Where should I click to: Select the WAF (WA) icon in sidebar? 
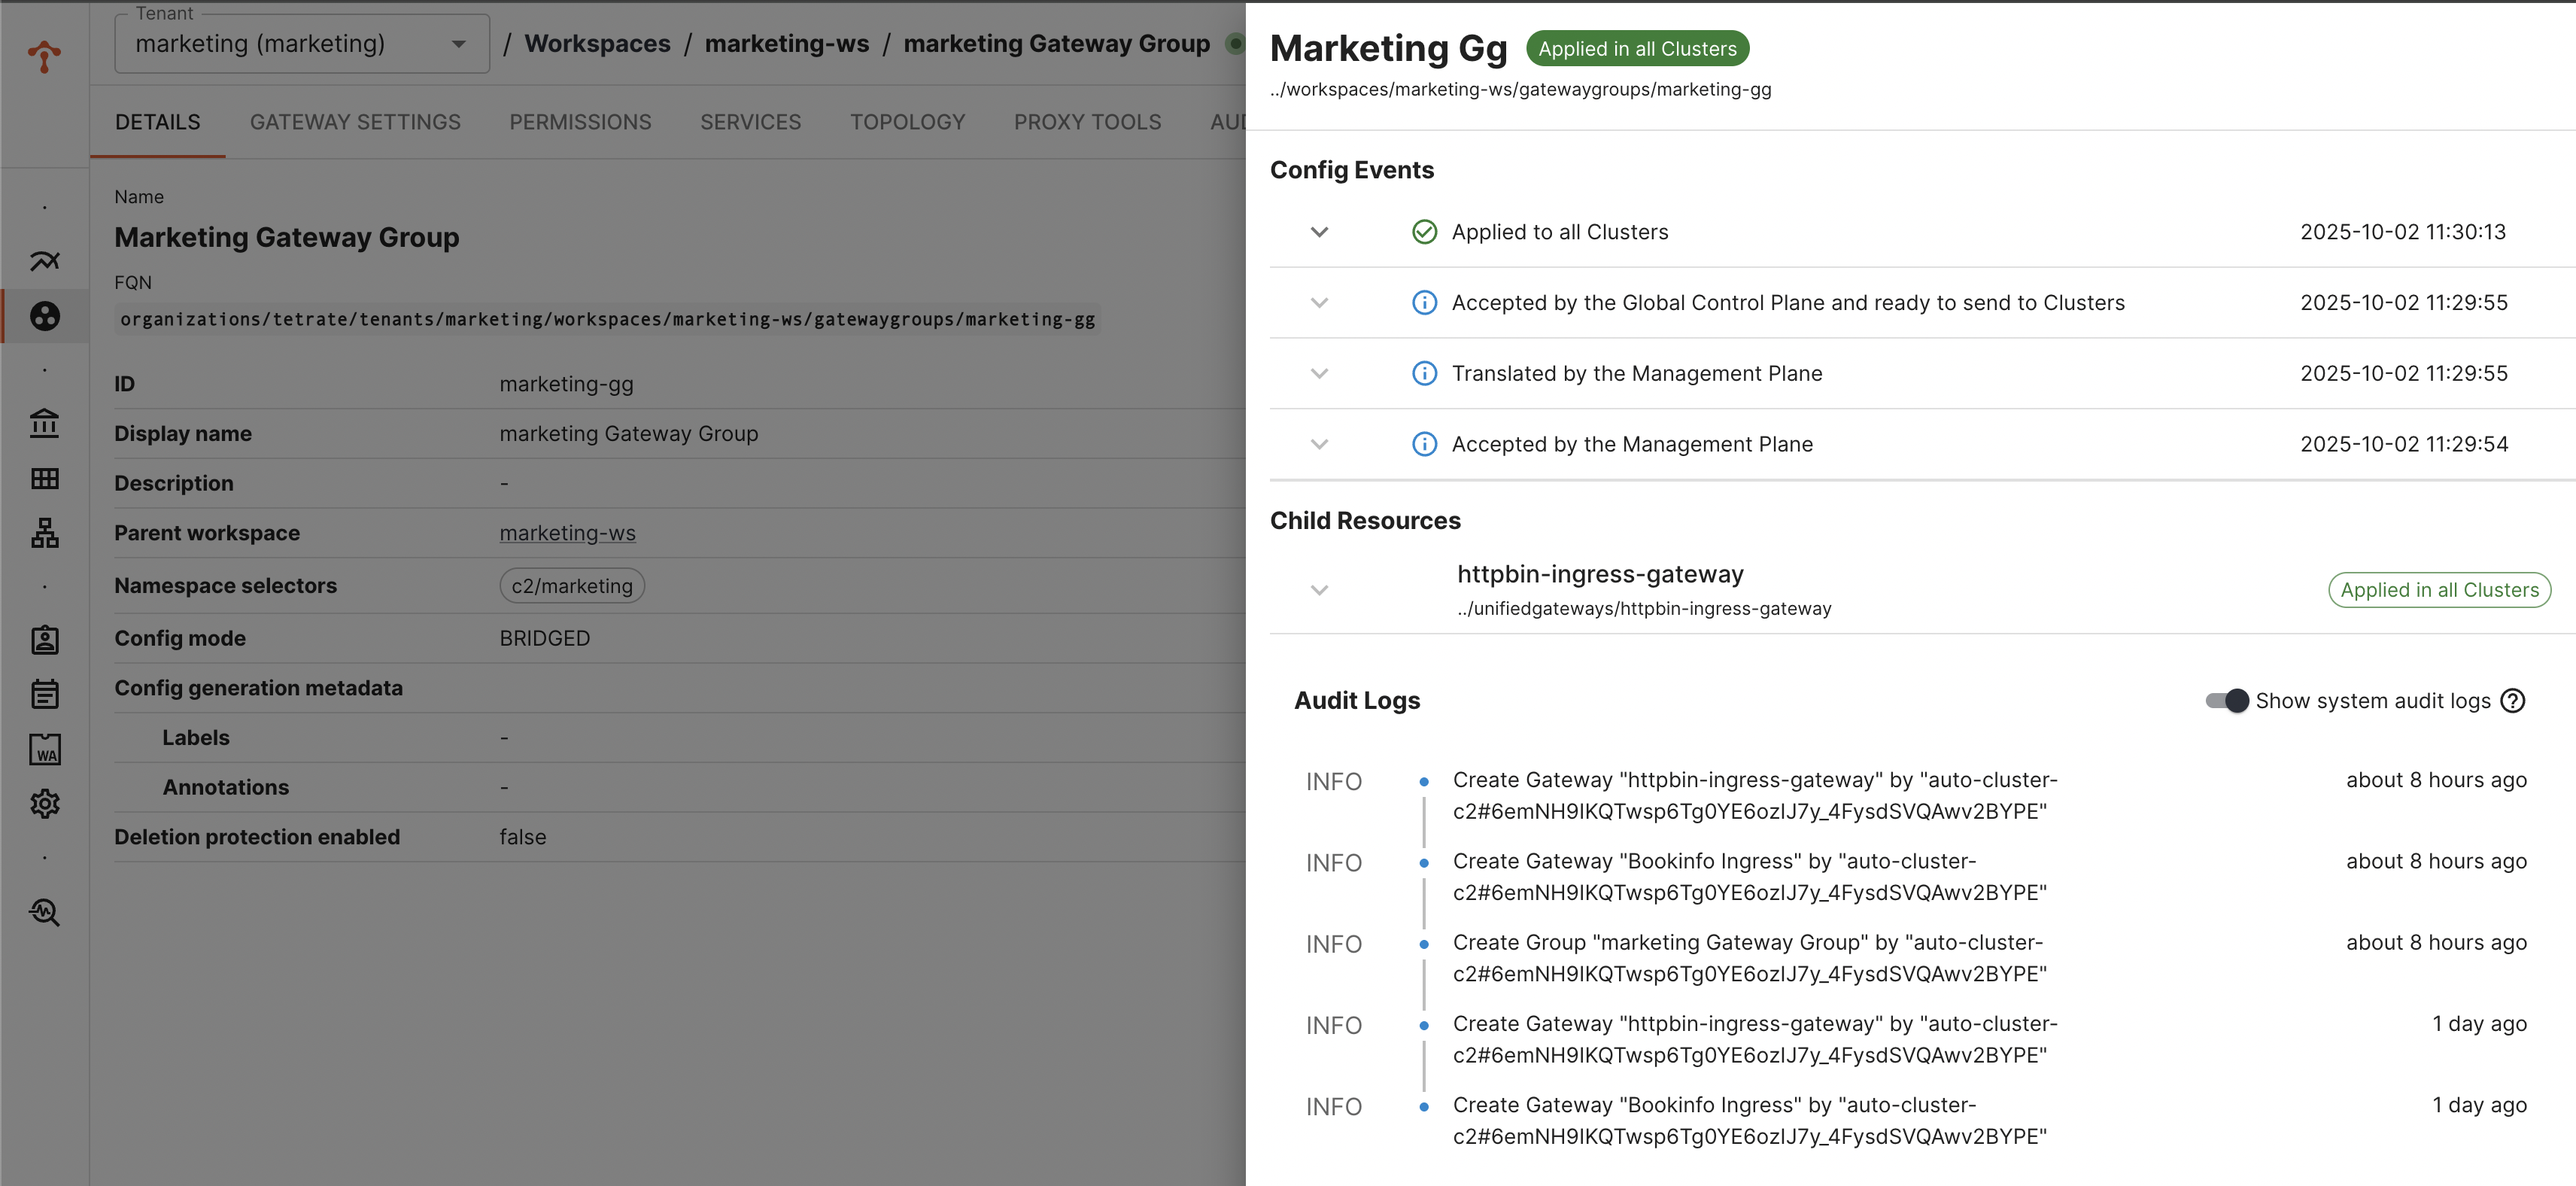click(x=45, y=749)
